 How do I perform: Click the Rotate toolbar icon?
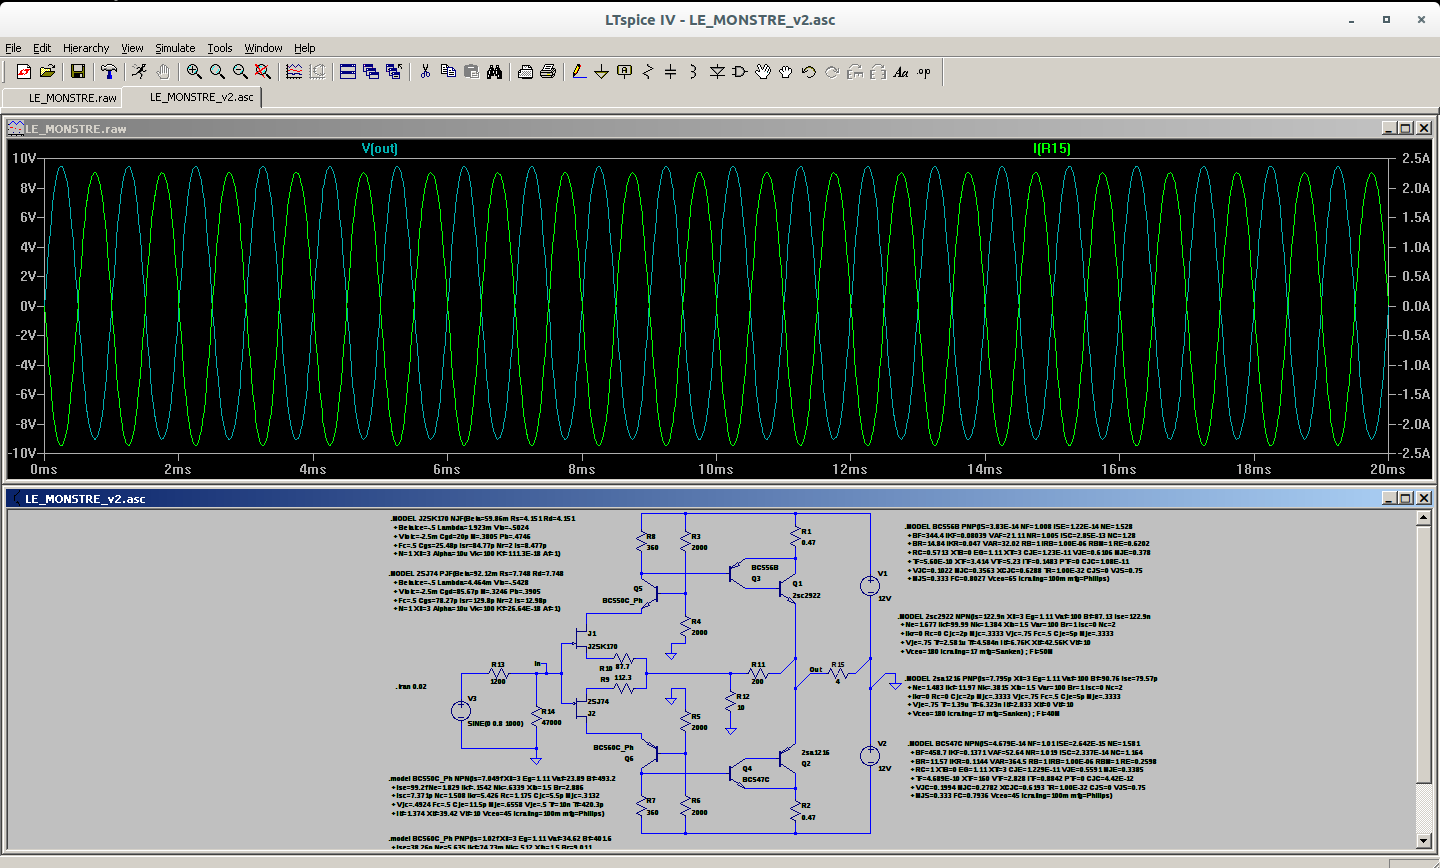855,71
